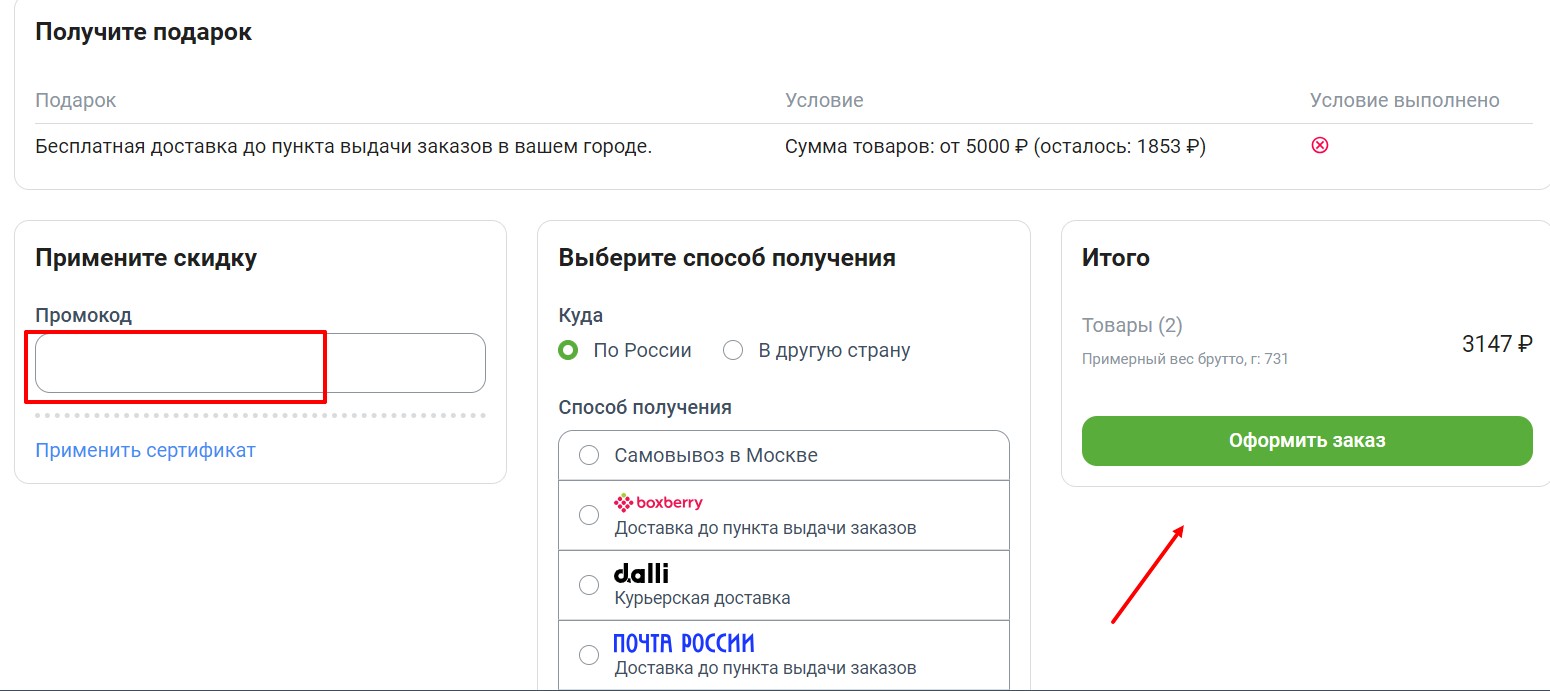The height and width of the screenshot is (691, 1550).
Task: Click the Получите подарок heading
Action: [143, 32]
